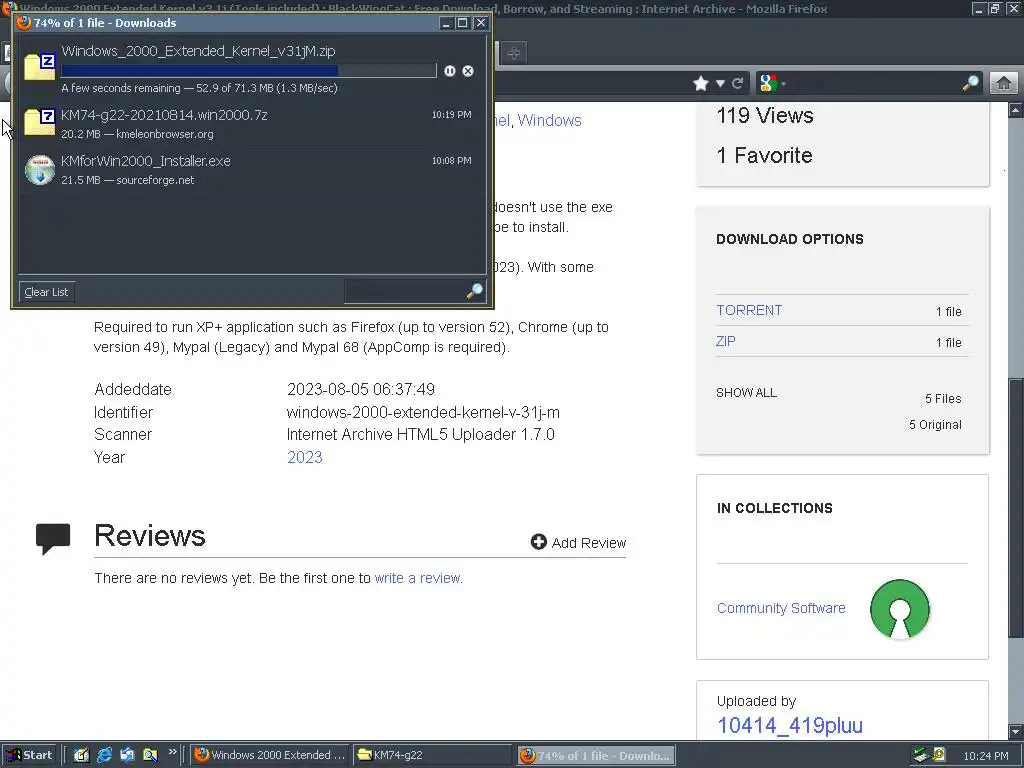Image resolution: width=1024 pixels, height=768 pixels.
Task: Switch to KM74-g22 folder taskbar button
Action: [432, 755]
